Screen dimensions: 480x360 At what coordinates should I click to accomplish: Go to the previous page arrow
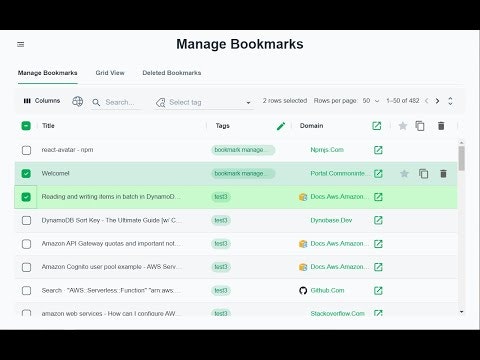click(427, 101)
